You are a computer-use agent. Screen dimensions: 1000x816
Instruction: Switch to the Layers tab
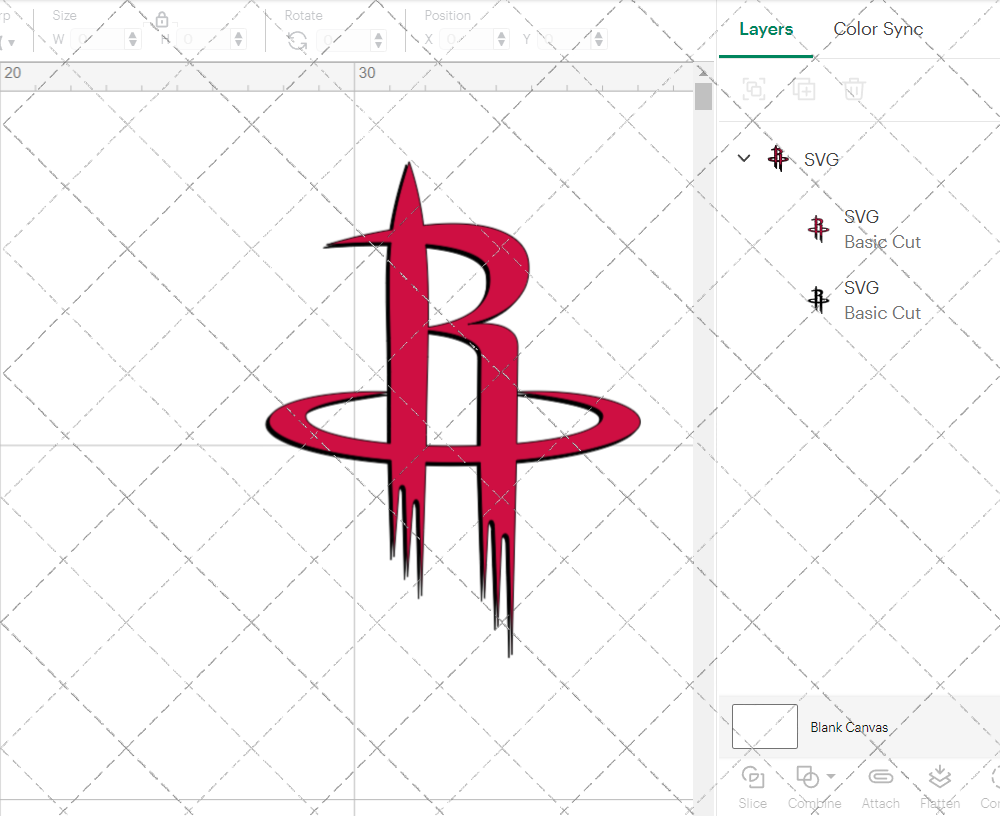pyautogui.click(x=765, y=29)
